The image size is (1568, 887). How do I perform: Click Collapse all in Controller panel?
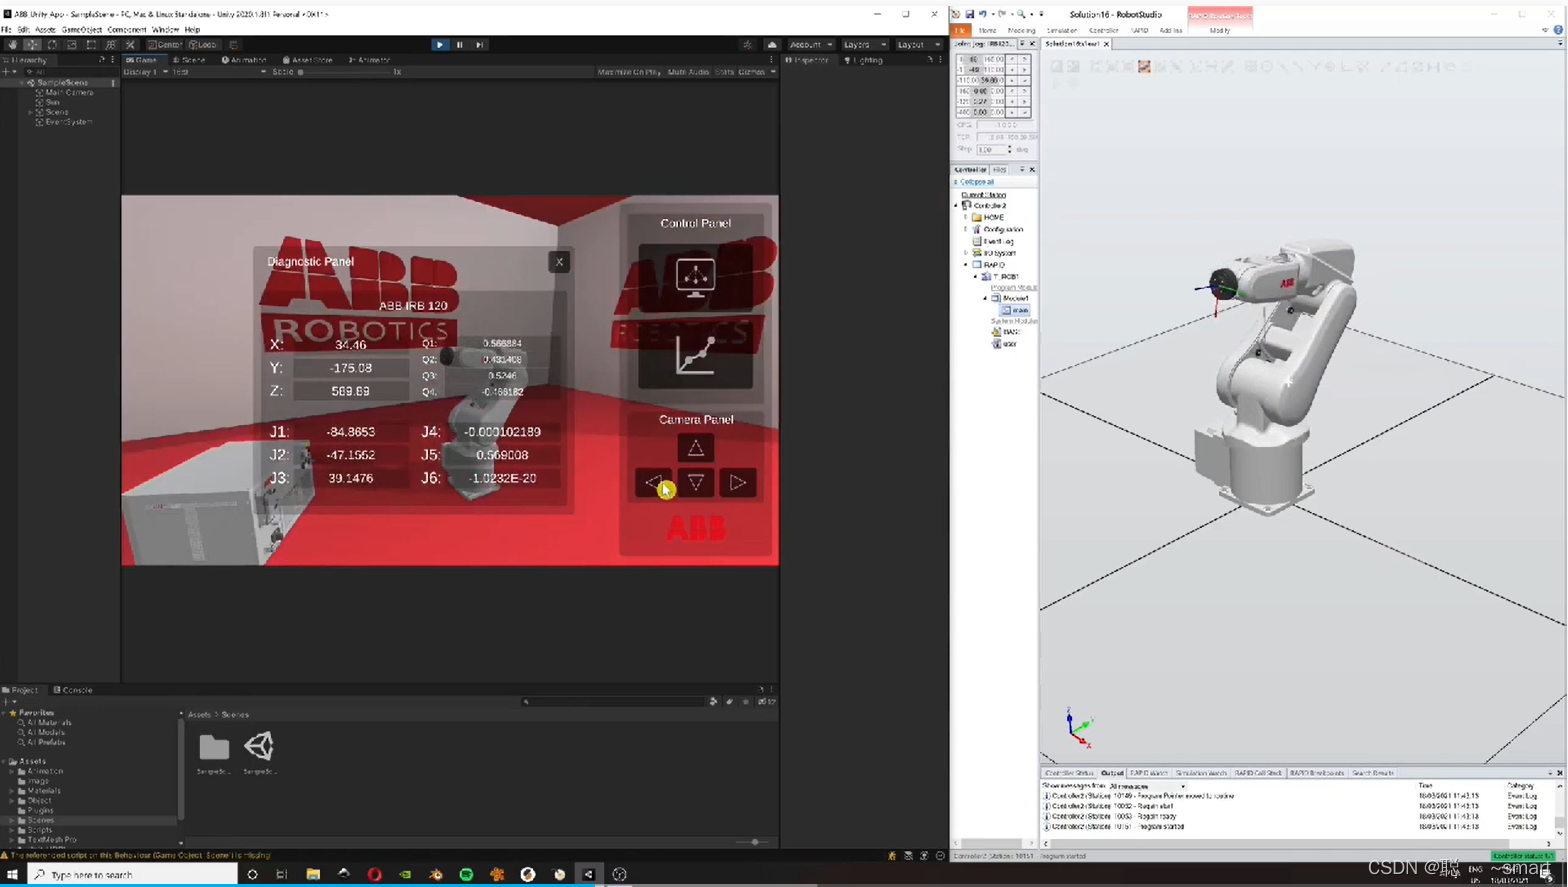point(976,182)
